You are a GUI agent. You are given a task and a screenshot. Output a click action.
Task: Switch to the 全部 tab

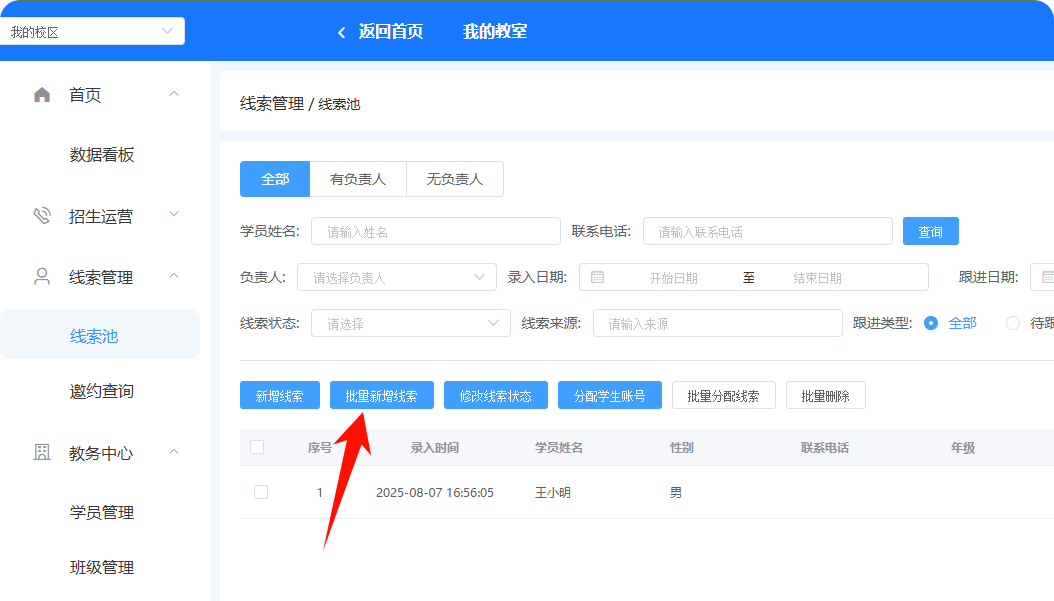275,179
